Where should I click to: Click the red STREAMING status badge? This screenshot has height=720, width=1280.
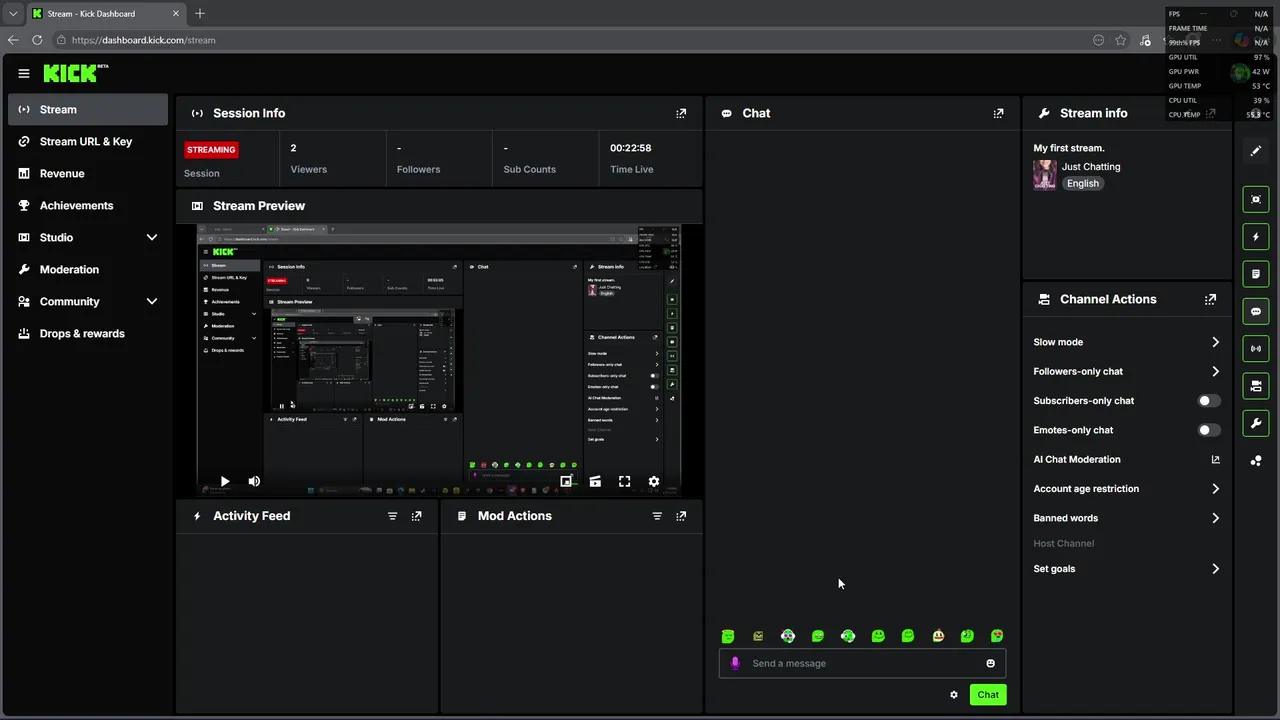coord(211,150)
